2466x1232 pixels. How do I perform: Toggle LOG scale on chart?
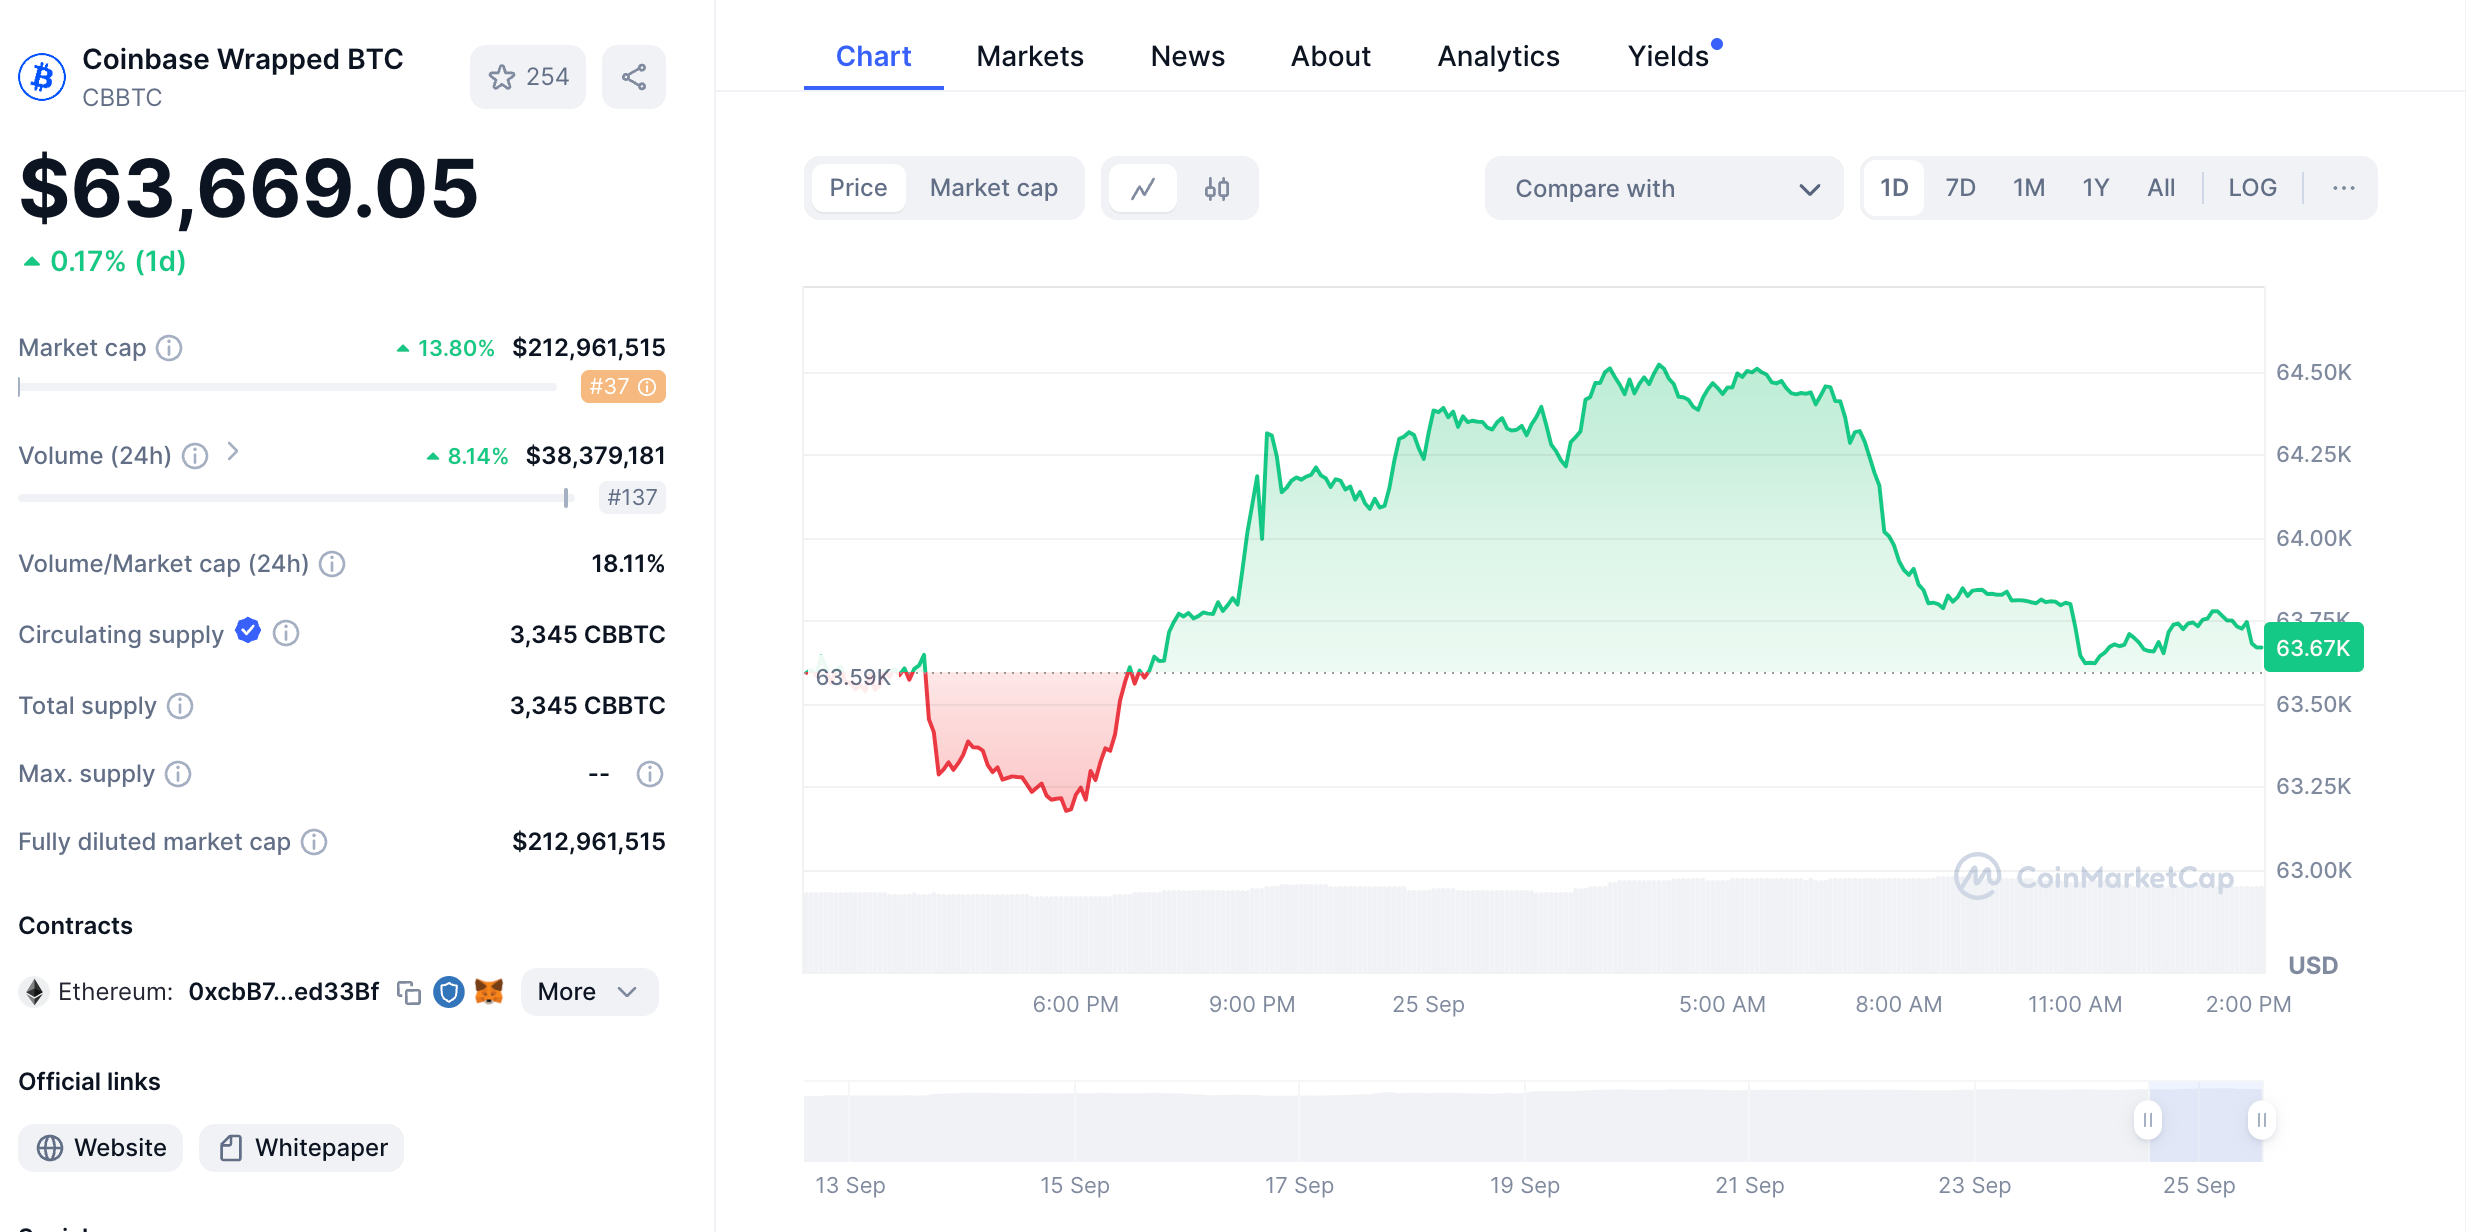2252,188
